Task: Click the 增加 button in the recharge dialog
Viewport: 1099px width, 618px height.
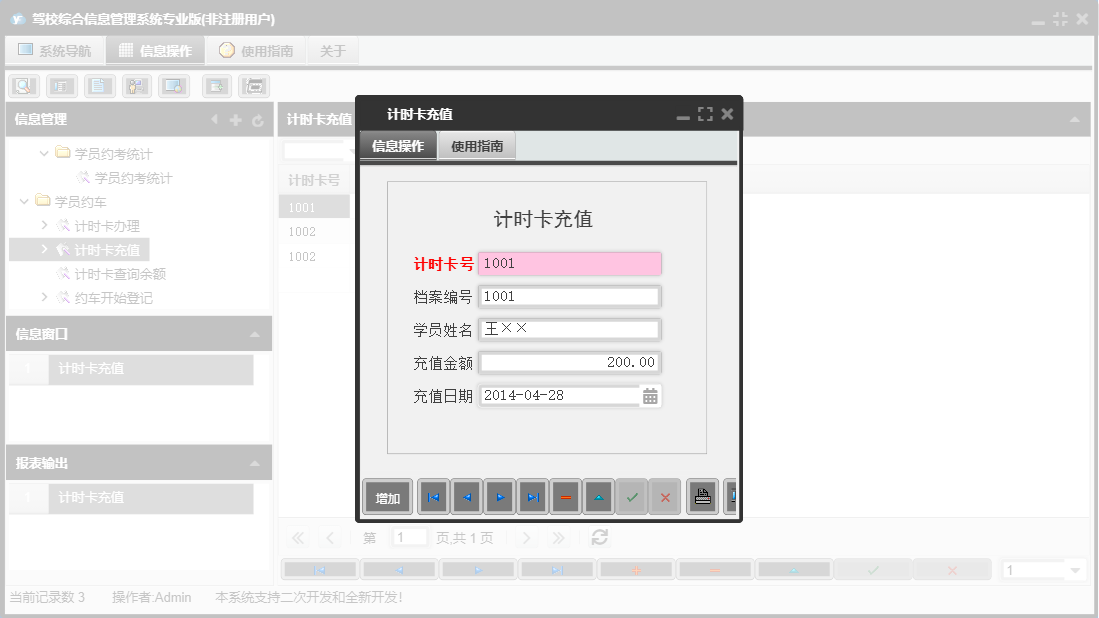Action: pyautogui.click(x=386, y=496)
